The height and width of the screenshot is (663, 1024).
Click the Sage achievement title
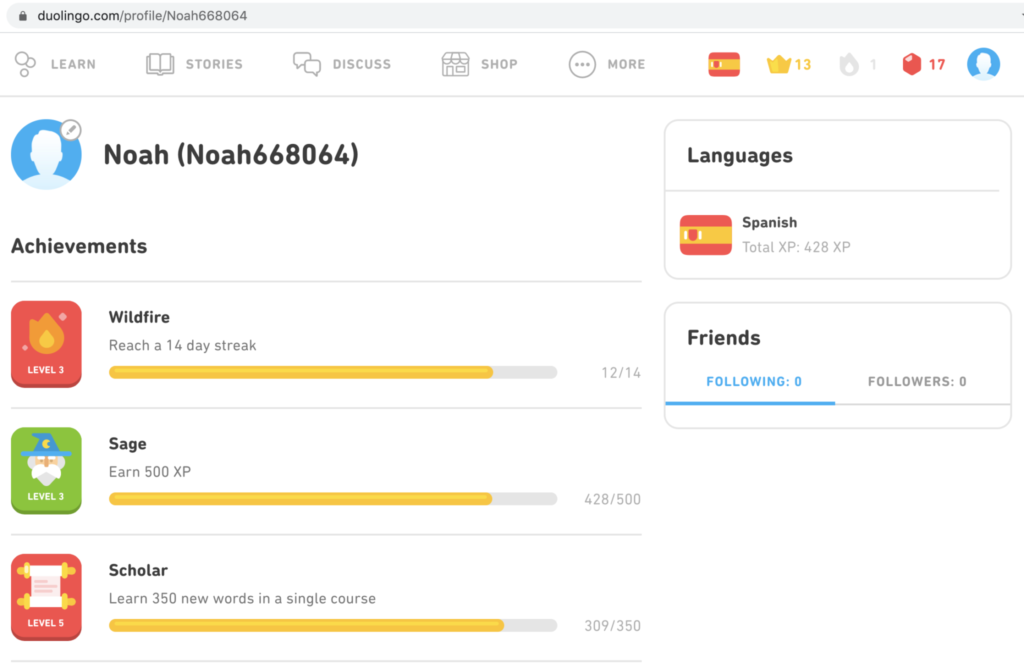pyautogui.click(x=127, y=444)
